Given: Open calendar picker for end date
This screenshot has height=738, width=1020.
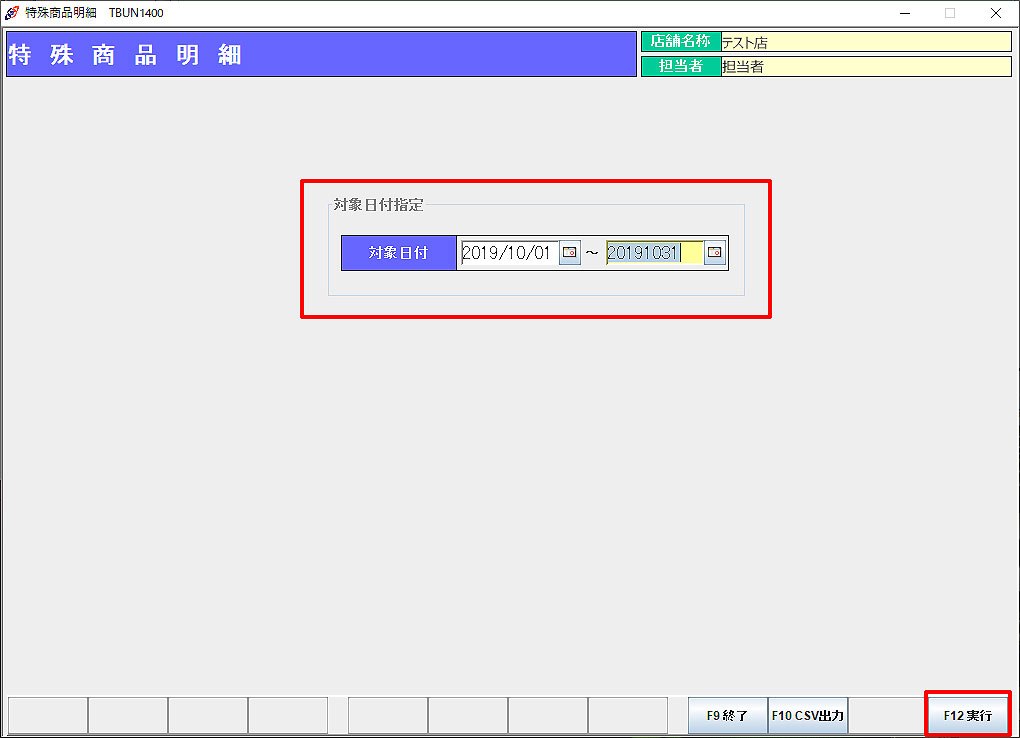Looking at the screenshot, I should coord(715,253).
